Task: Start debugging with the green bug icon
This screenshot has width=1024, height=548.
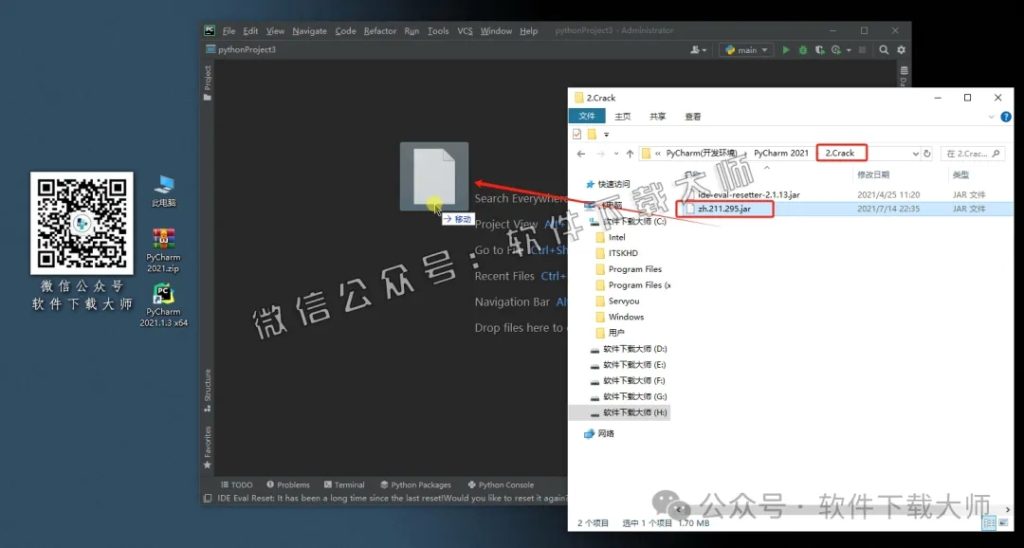Action: [x=803, y=50]
